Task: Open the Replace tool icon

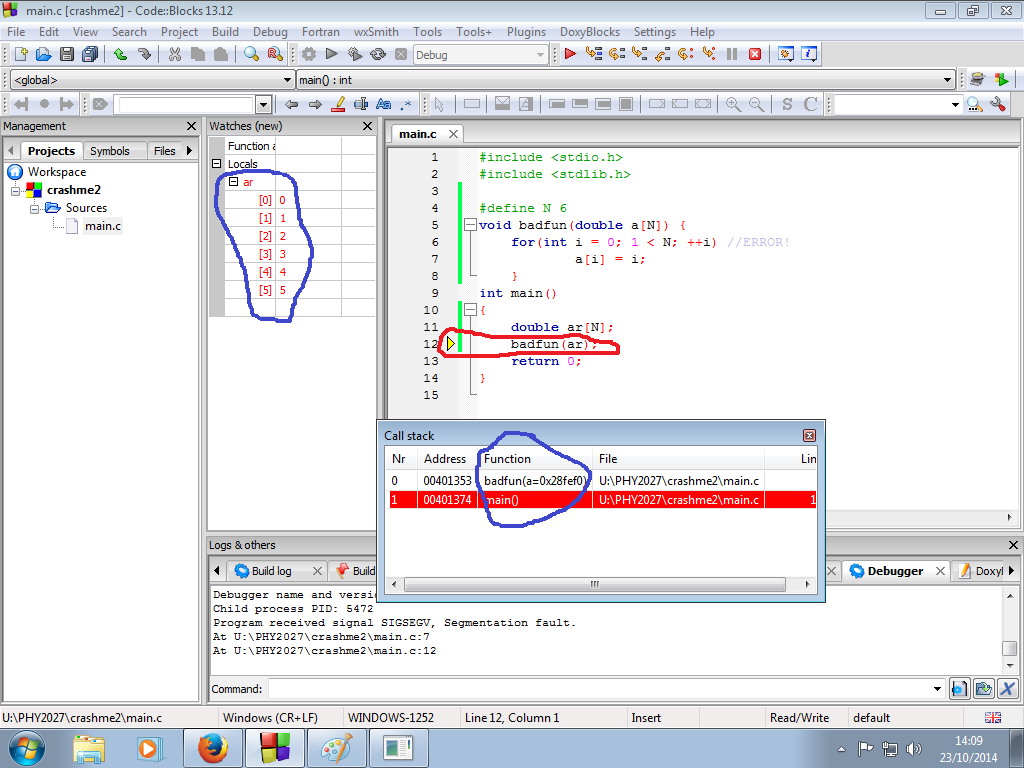Action: (x=275, y=54)
